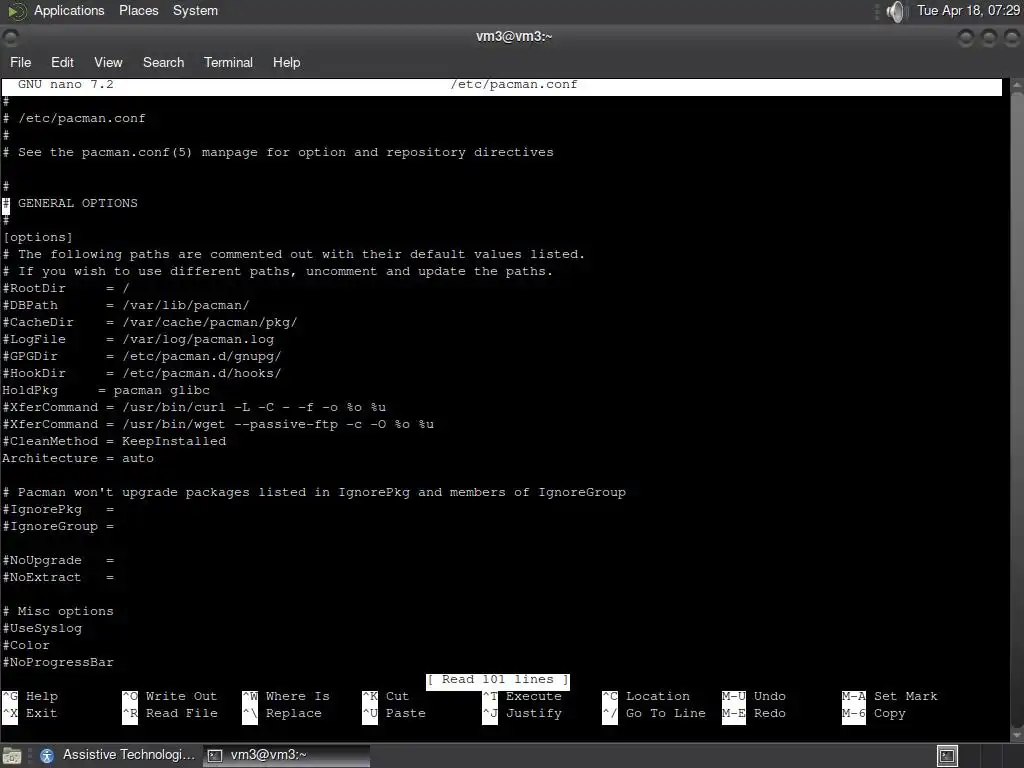Open the terminal Search menu
This screenshot has width=1024, height=768.
(x=163, y=62)
